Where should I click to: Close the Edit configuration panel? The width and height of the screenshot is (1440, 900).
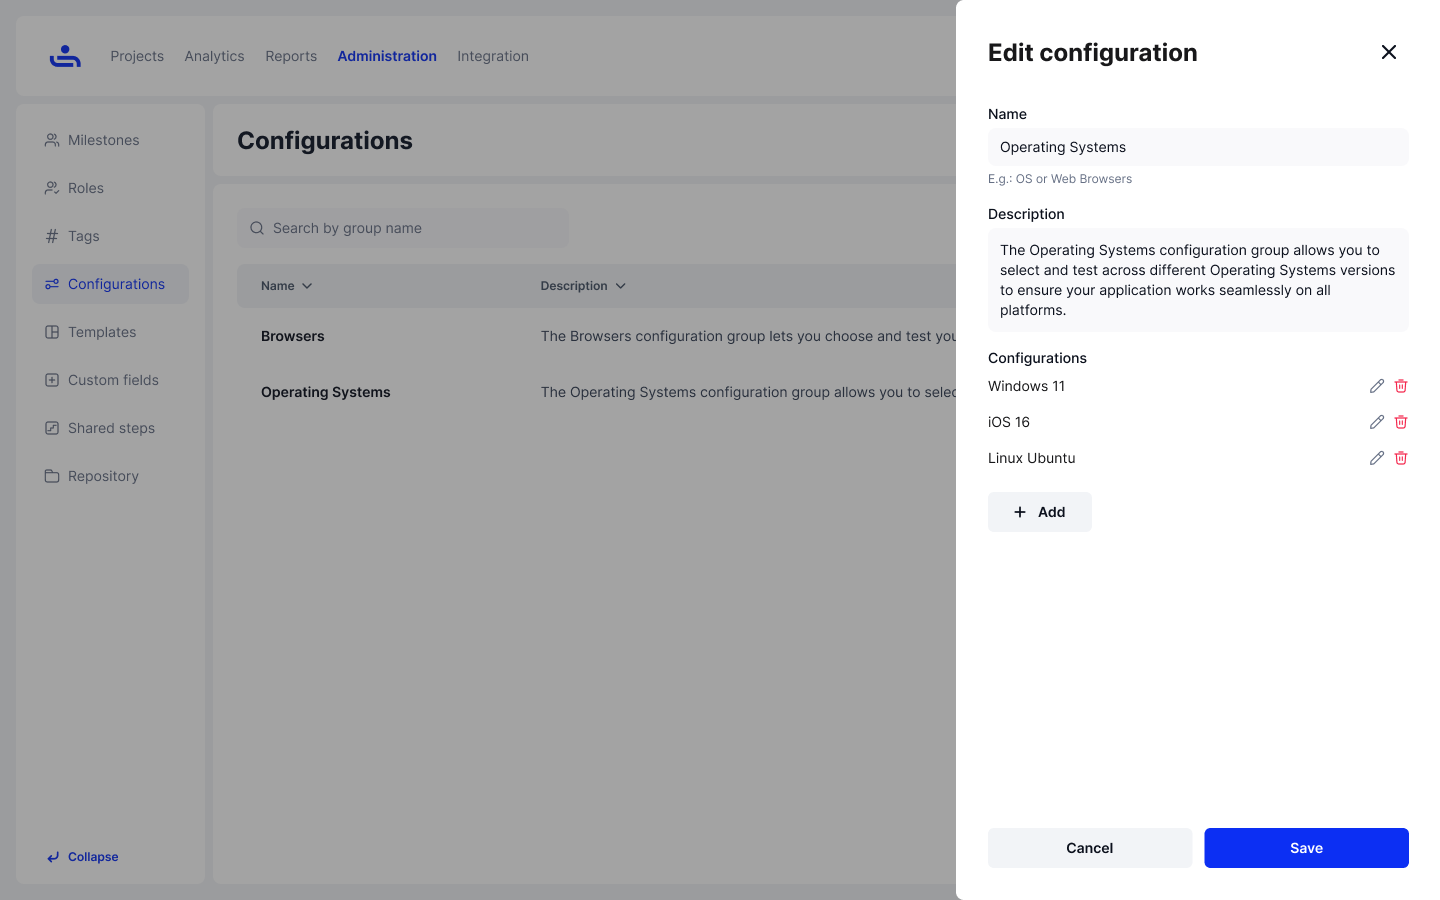point(1388,52)
